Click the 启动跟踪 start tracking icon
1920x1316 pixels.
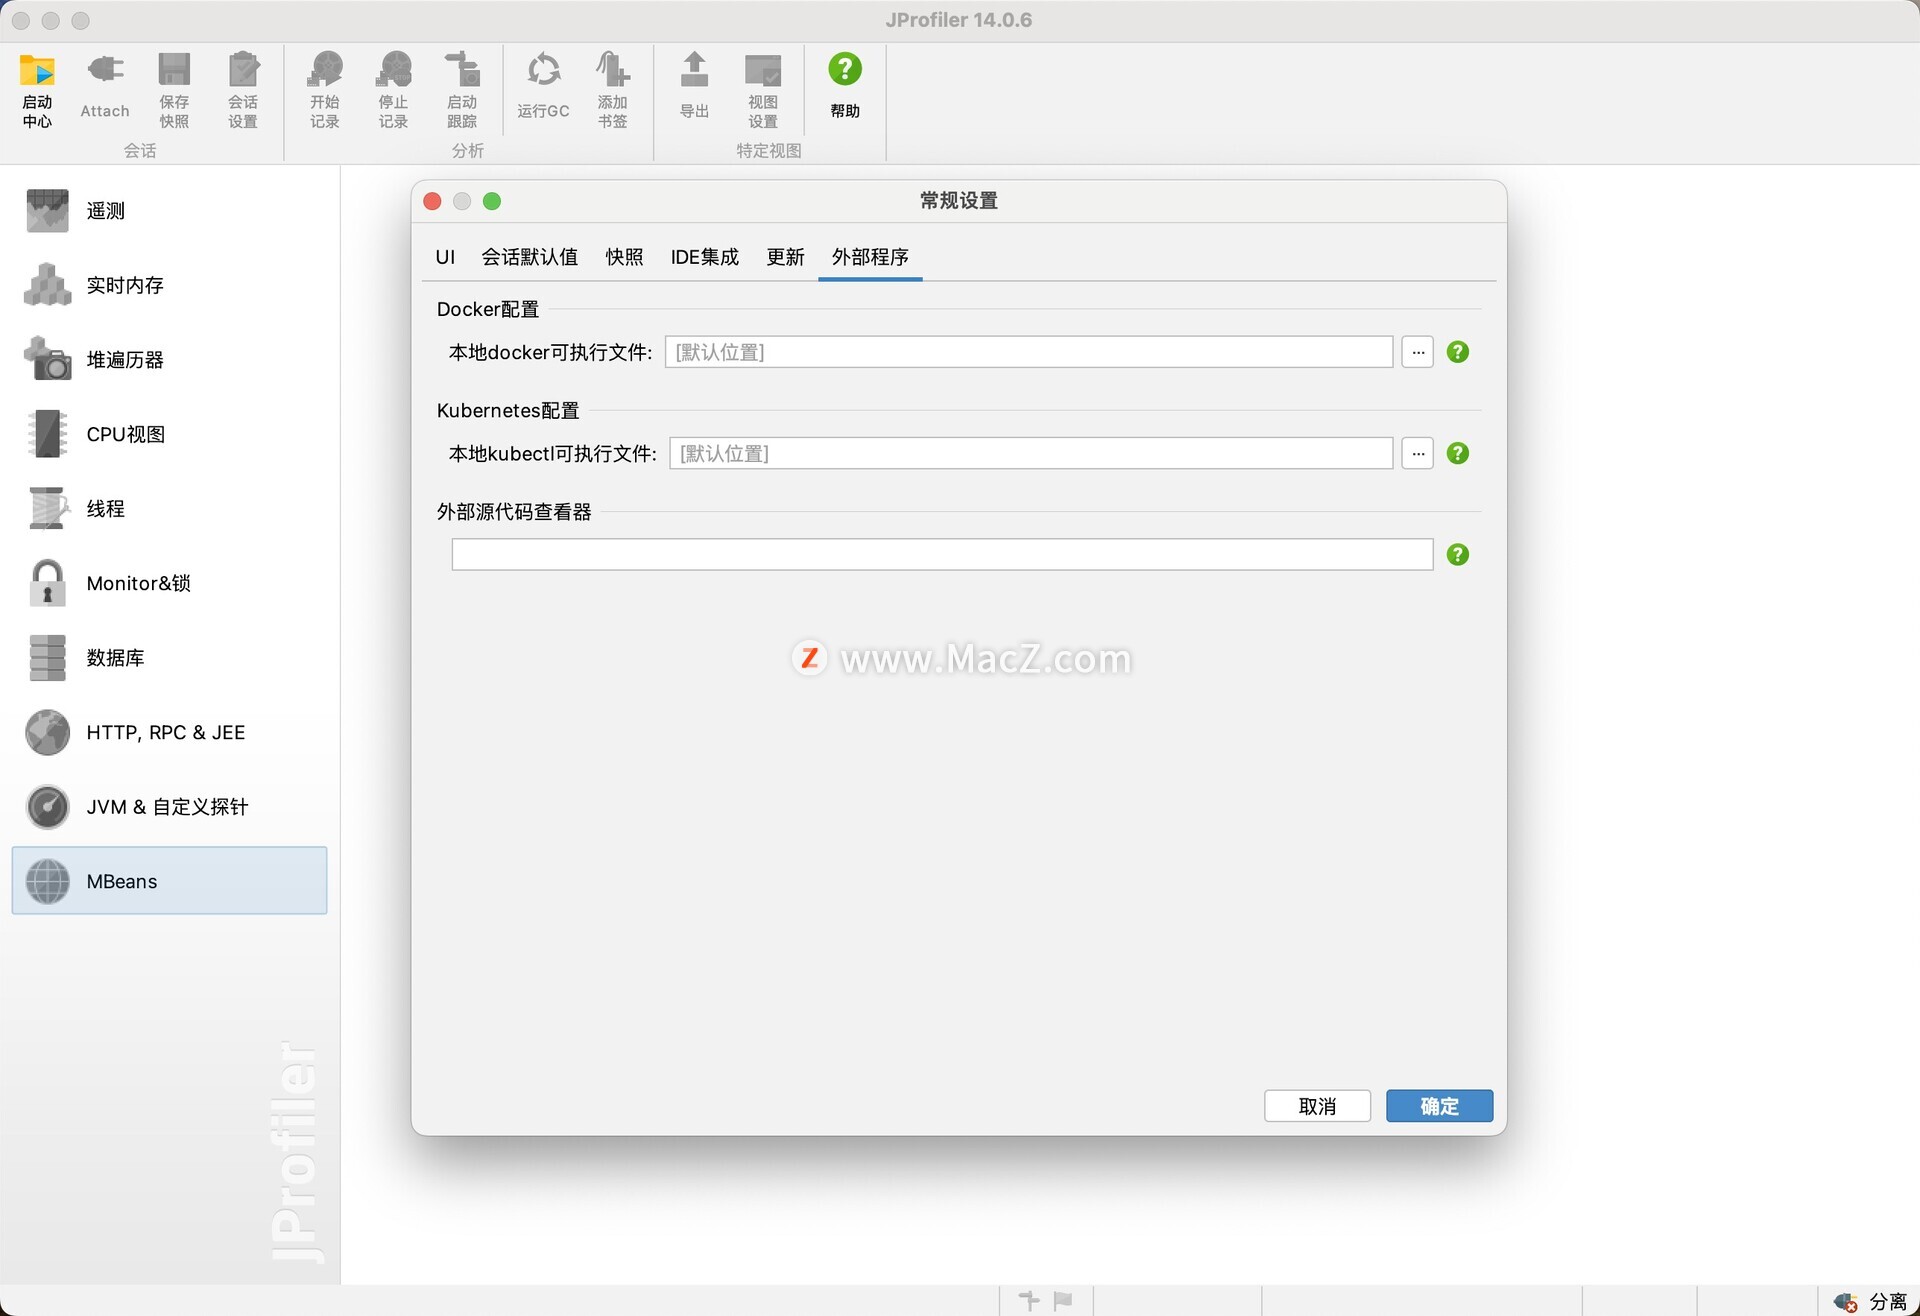(462, 90)
